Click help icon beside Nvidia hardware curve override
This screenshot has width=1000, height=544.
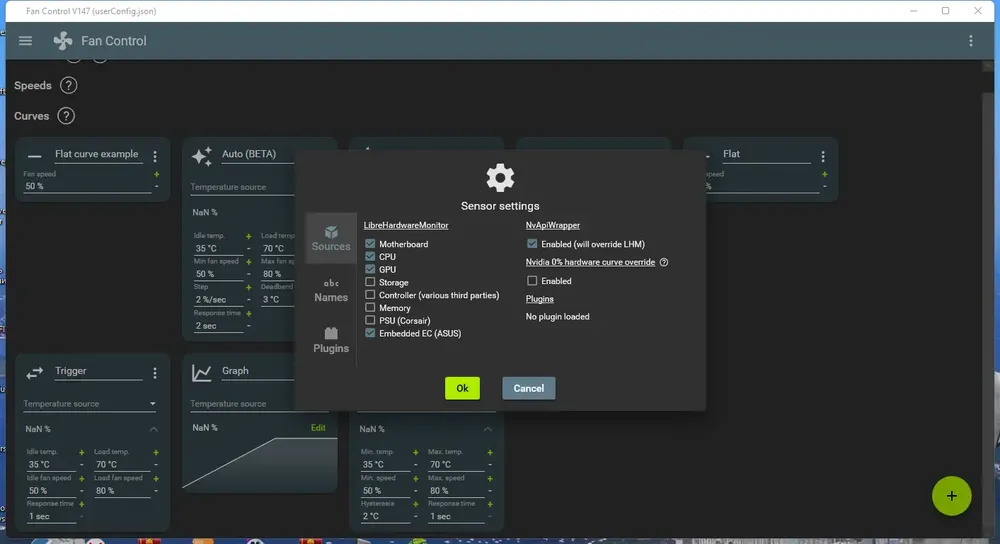[664, 262]
